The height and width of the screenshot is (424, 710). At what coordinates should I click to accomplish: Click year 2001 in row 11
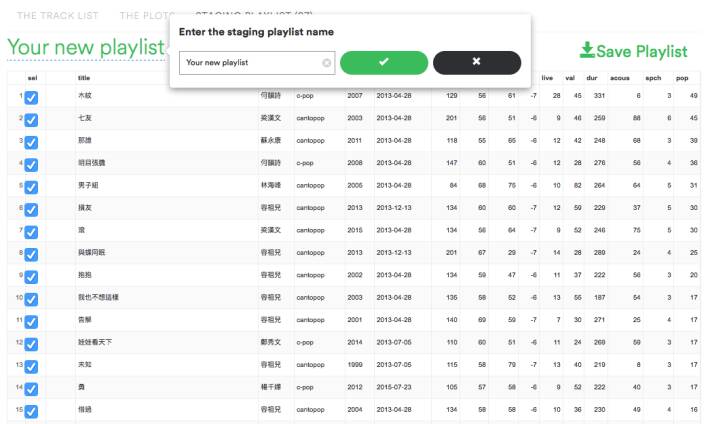point(355,319)
